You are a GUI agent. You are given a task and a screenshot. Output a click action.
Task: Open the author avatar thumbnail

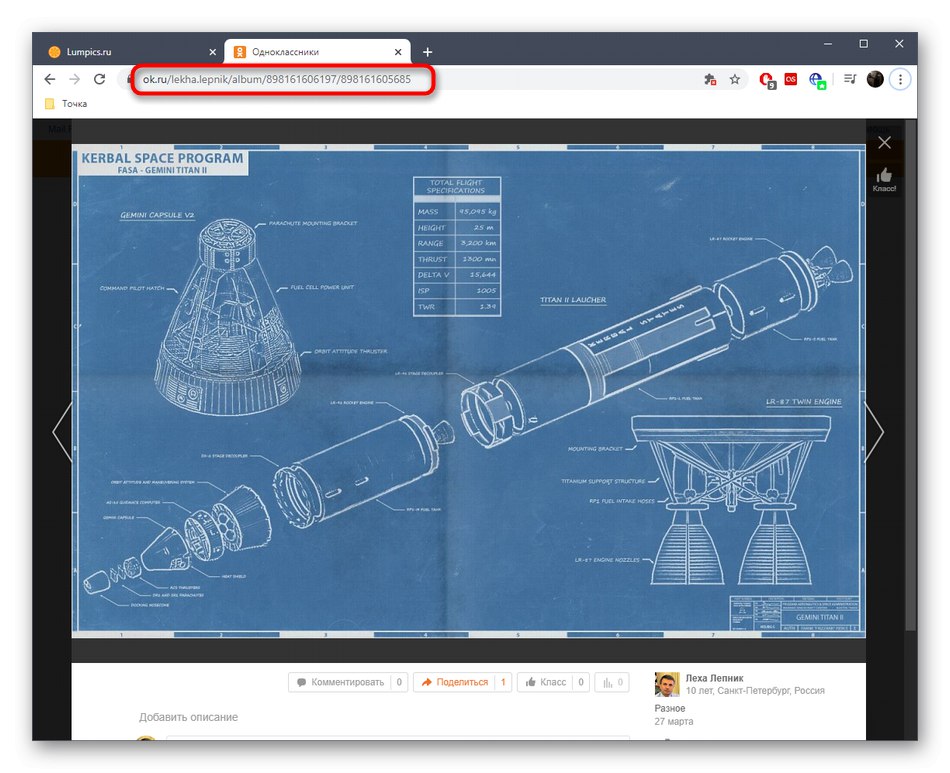click(x=667, y=685)
